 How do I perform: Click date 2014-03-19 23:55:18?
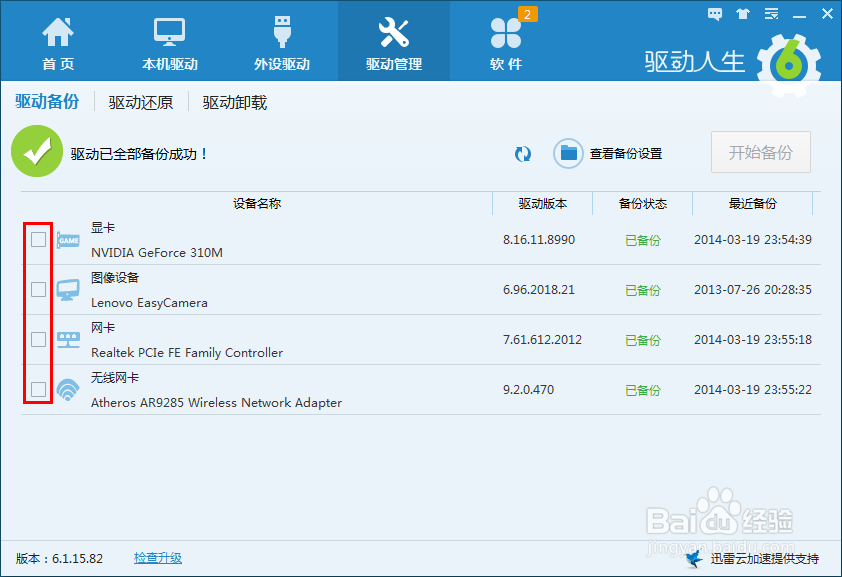[x=753, y=340]
